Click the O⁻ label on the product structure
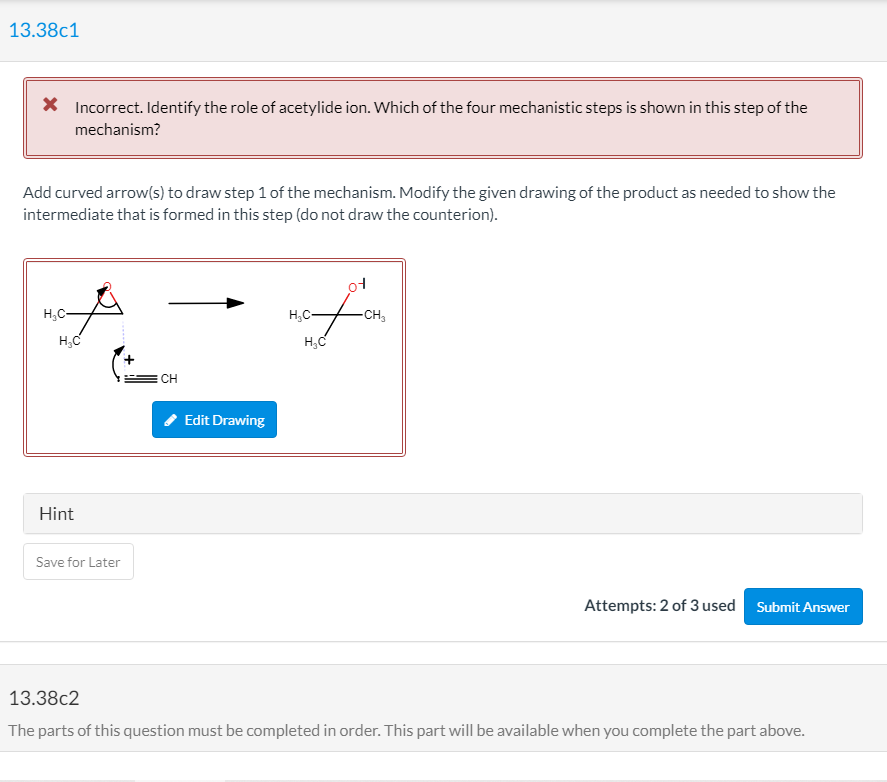Screen dimensions: 887x782 (354, 287)
